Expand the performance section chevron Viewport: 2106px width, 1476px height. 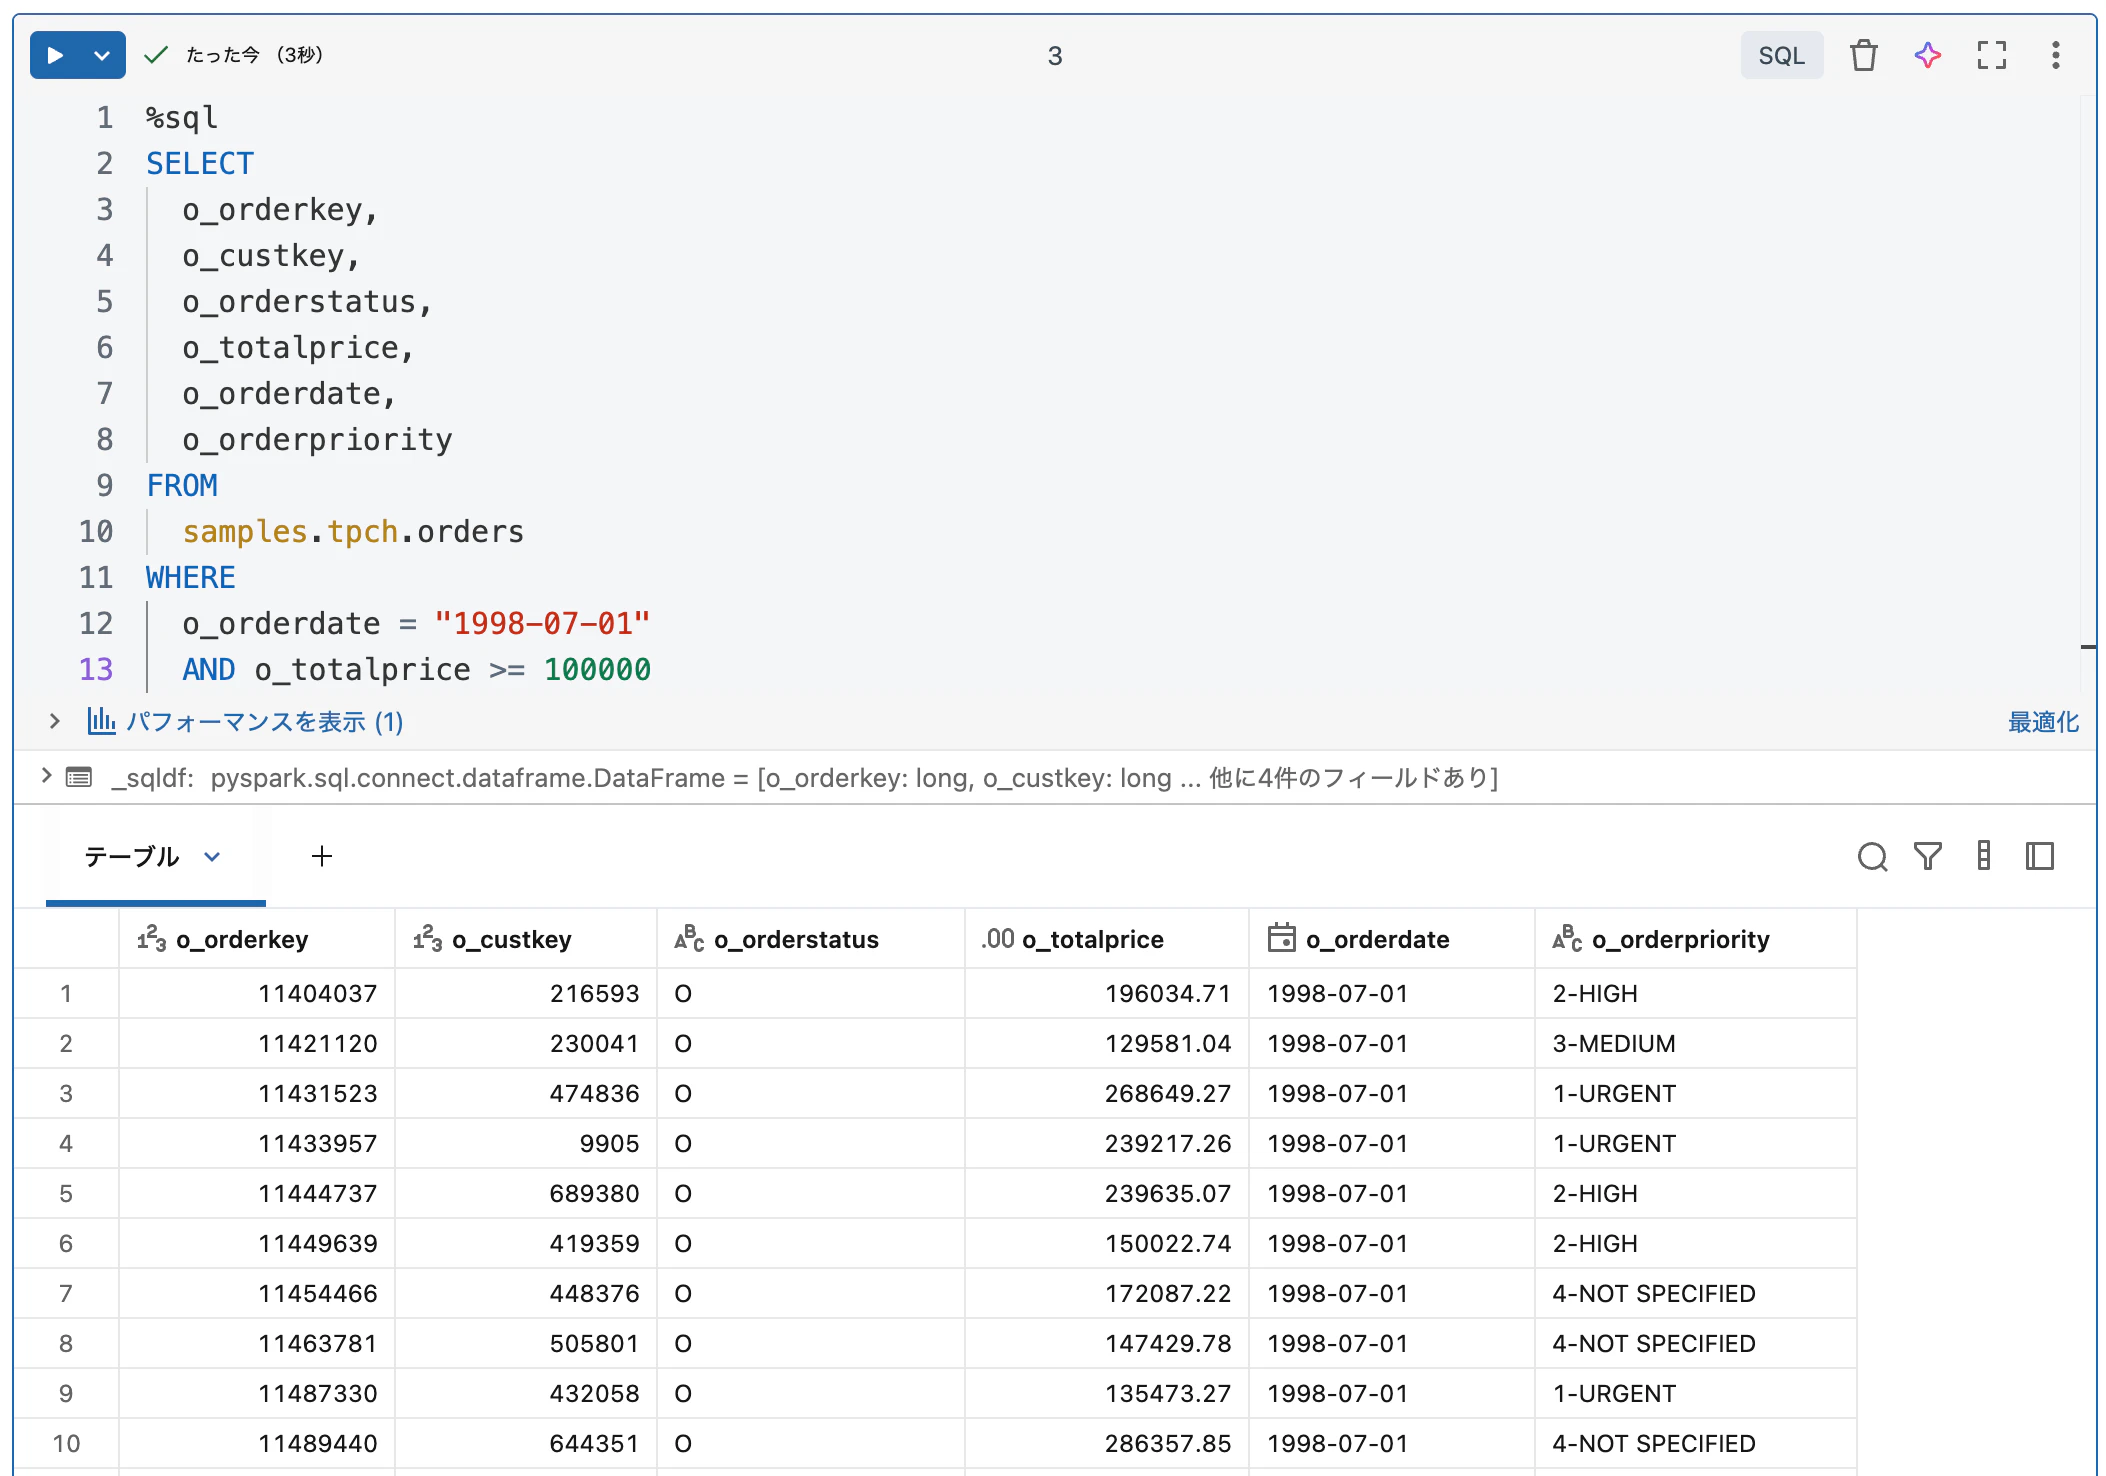[54, 721]
